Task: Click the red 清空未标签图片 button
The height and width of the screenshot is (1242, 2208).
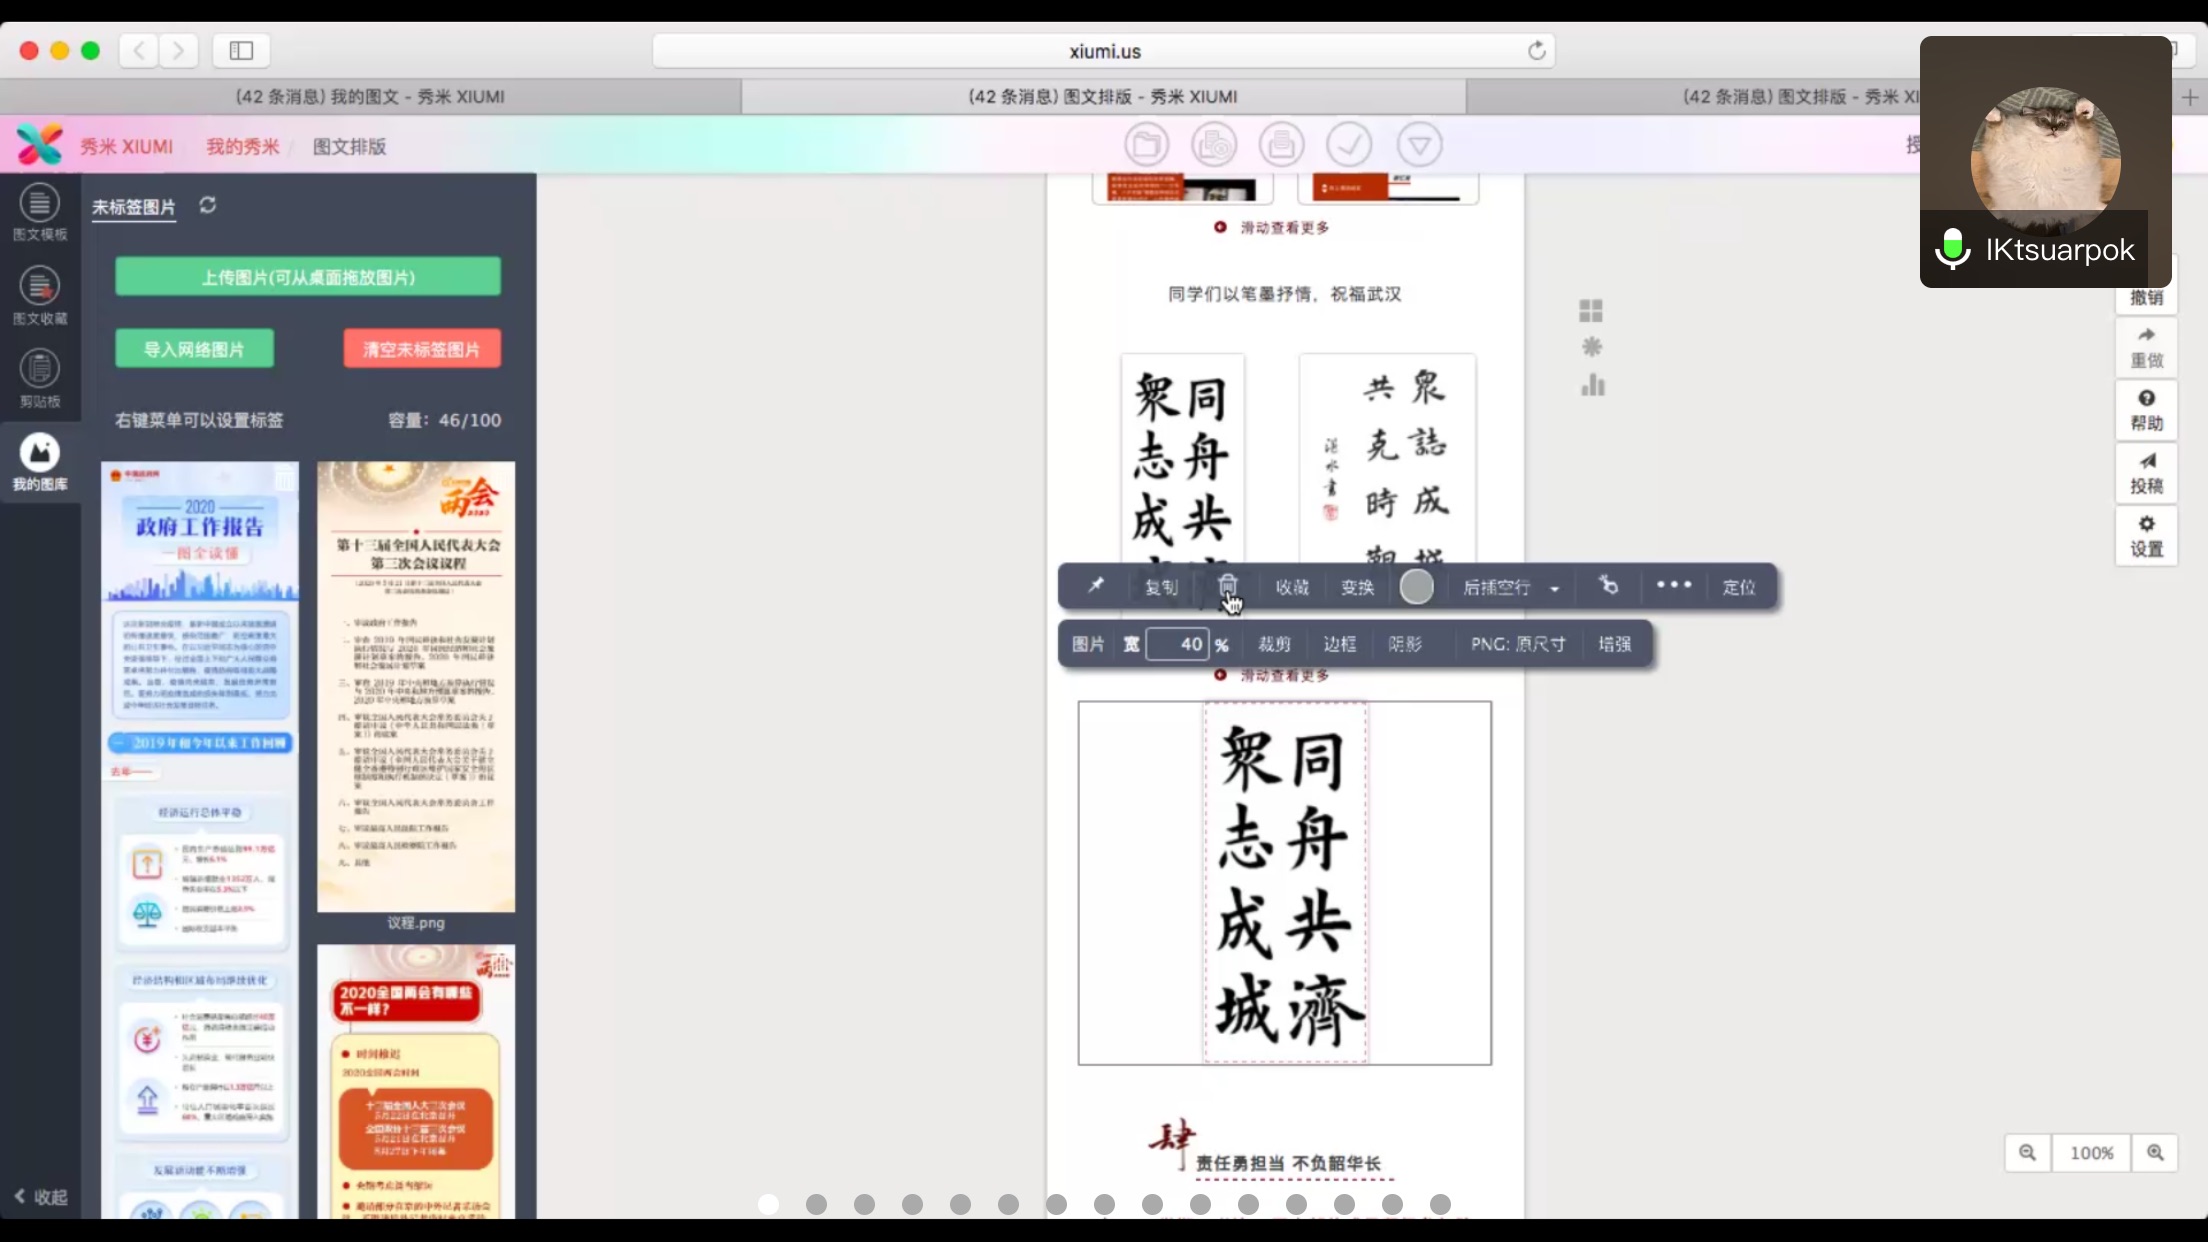Action: click(421, 349)
